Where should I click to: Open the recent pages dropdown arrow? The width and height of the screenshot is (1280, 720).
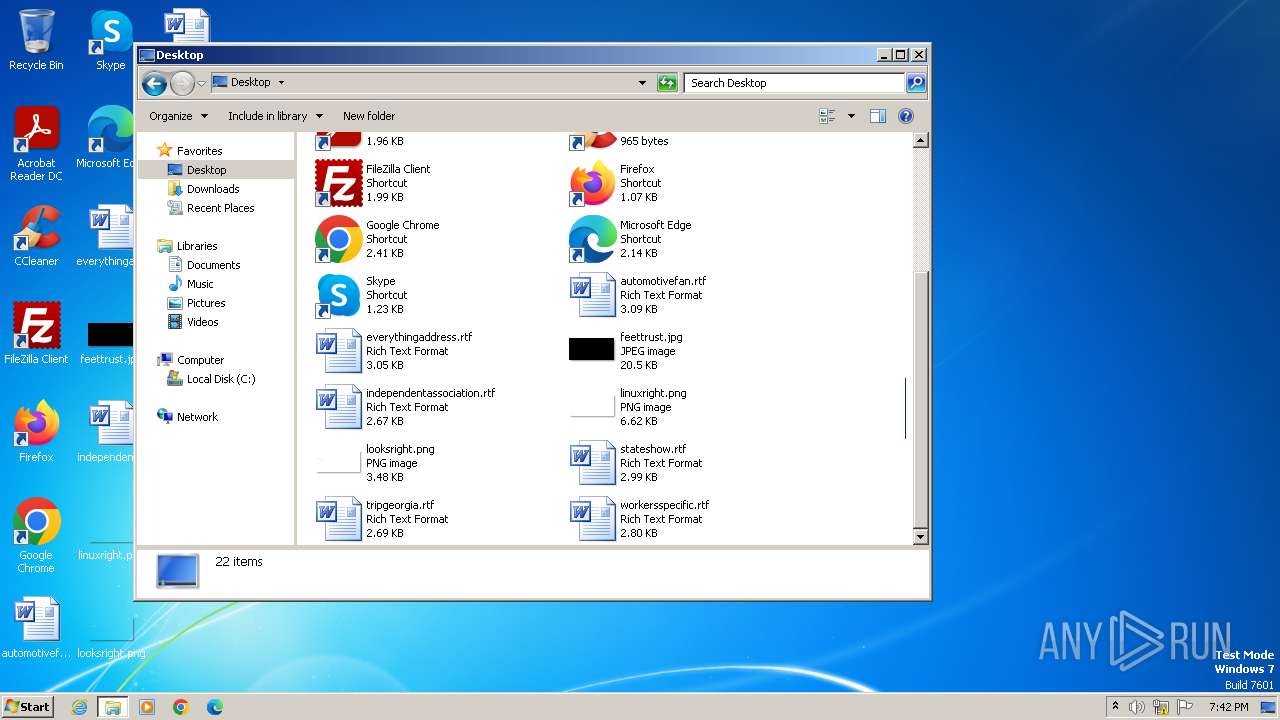tap(202, 83)
